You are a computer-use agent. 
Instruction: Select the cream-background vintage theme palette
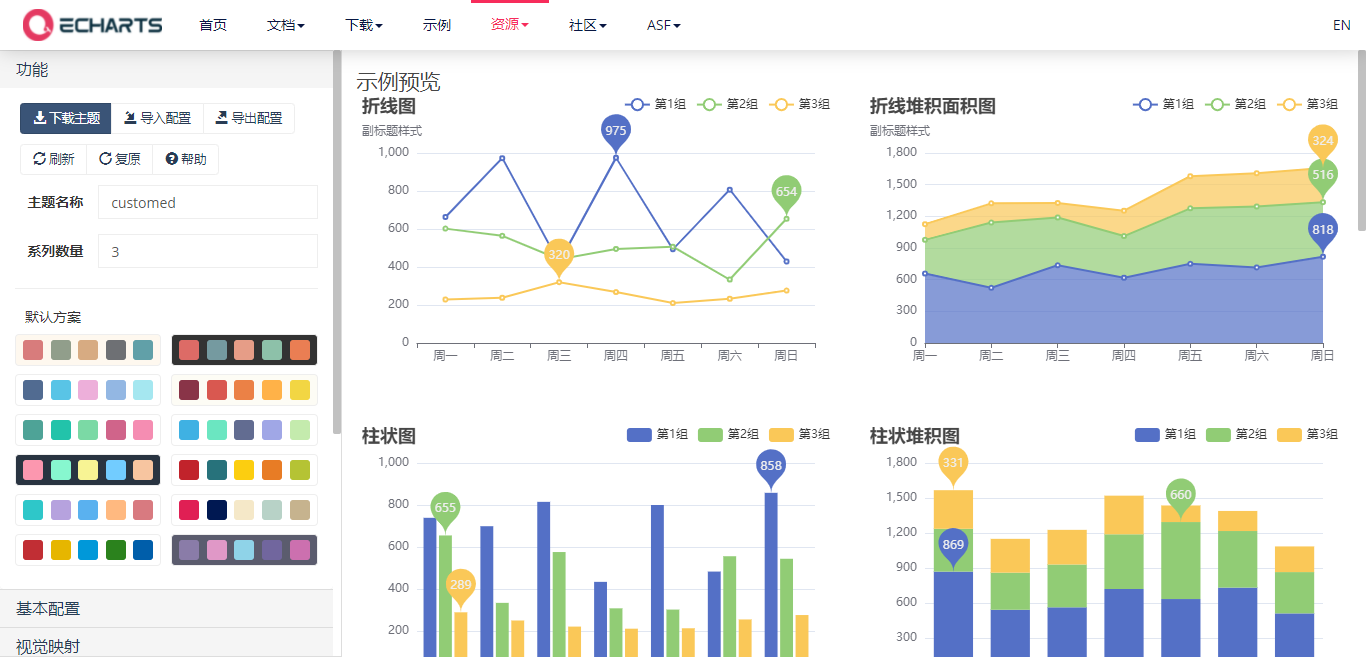click(x=88, y=350)
